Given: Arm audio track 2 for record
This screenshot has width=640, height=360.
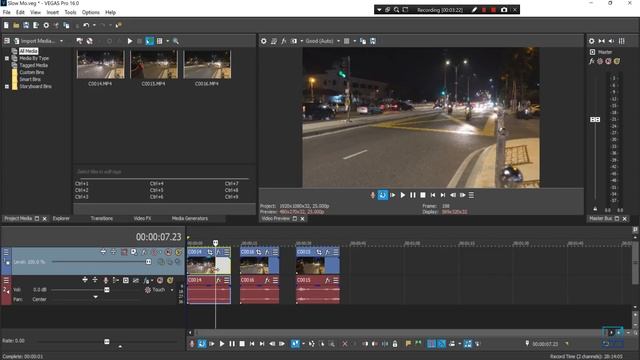Looking at the screenshot, I should coord(106,280).
